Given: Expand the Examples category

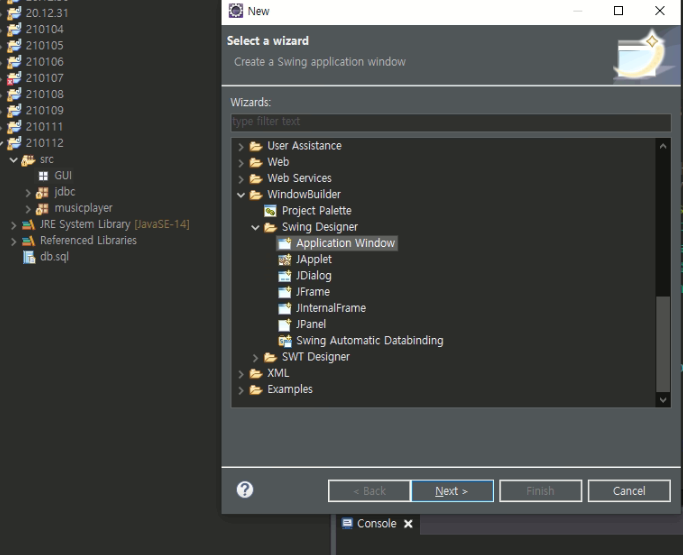Looking at the screenshot, I should (x=241, y=390).
